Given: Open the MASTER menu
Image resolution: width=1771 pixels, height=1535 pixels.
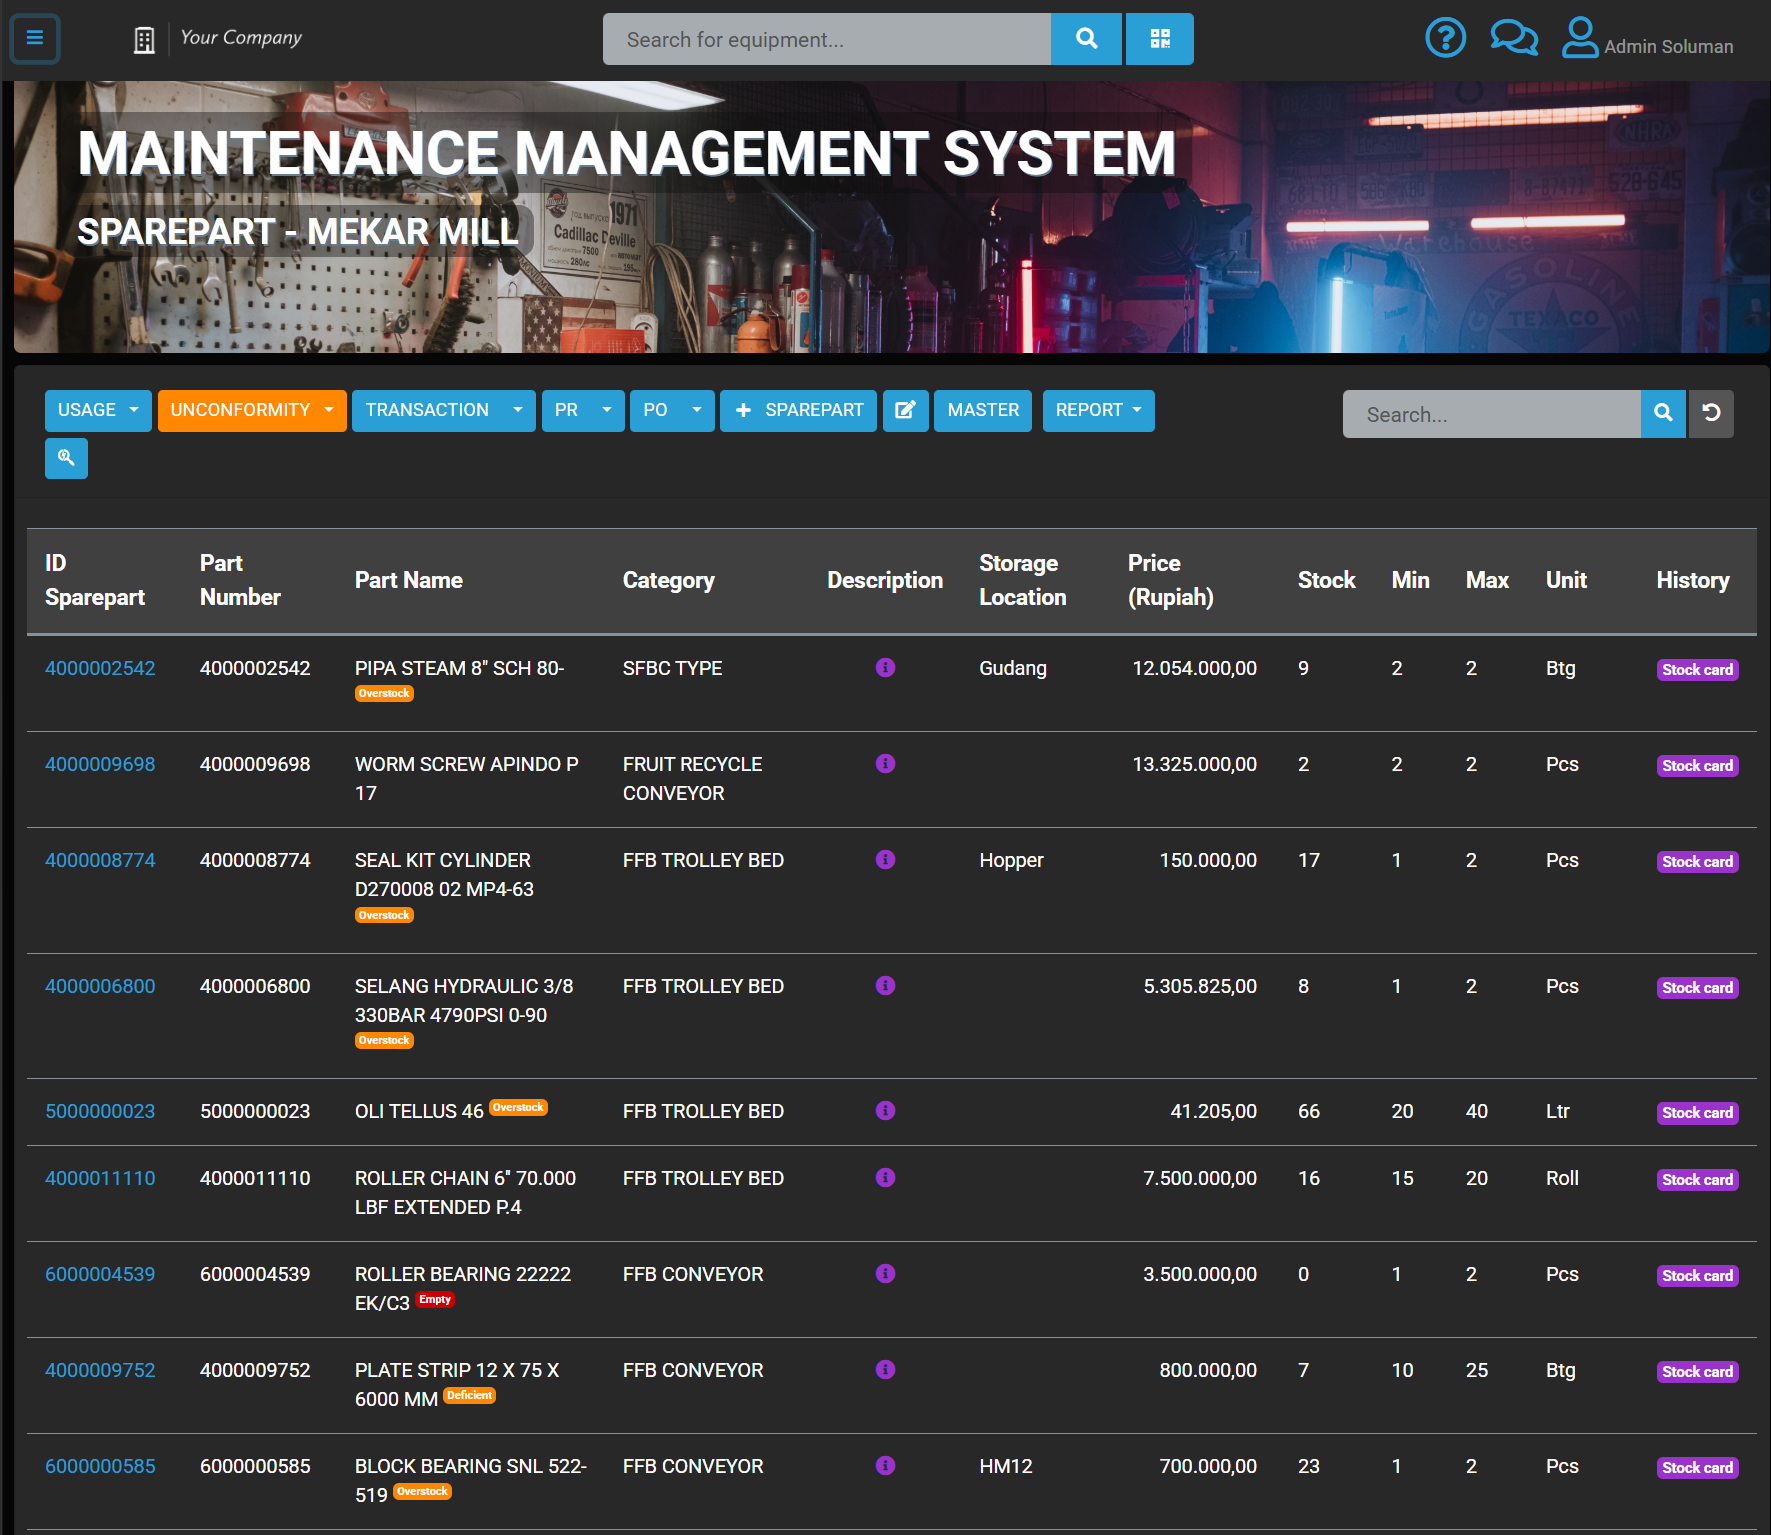Looking at the screenshot, I should 983,411.
